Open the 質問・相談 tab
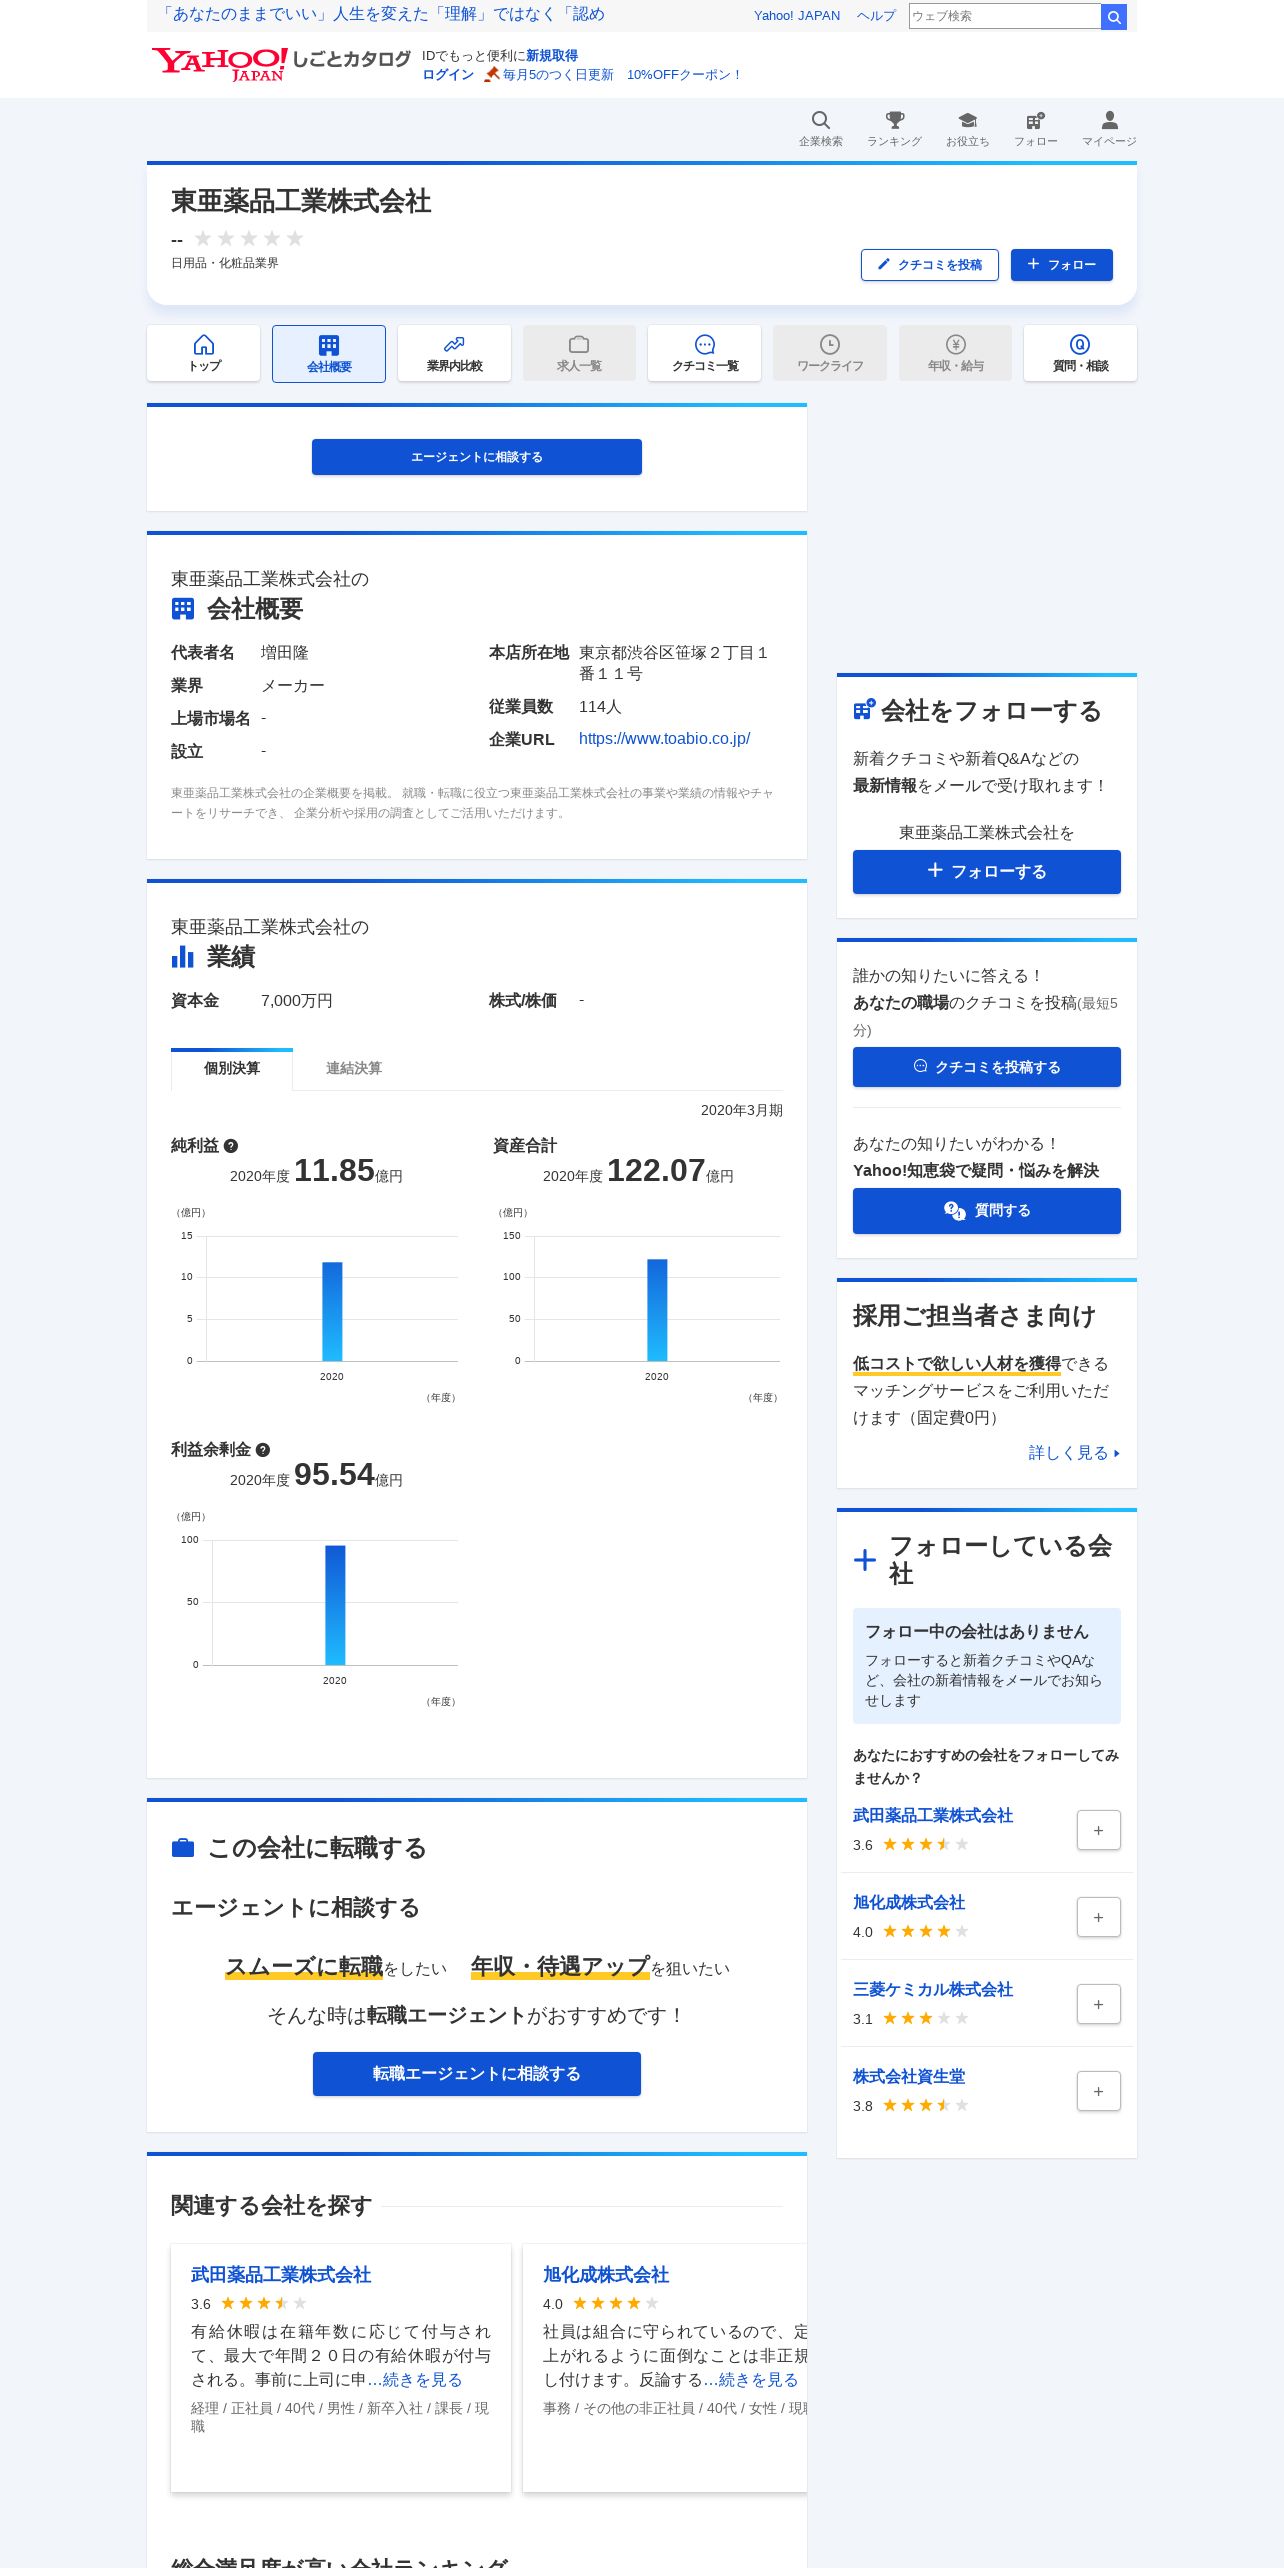The height and width of the screenshot is (2568, 1284). [1080, 353]
